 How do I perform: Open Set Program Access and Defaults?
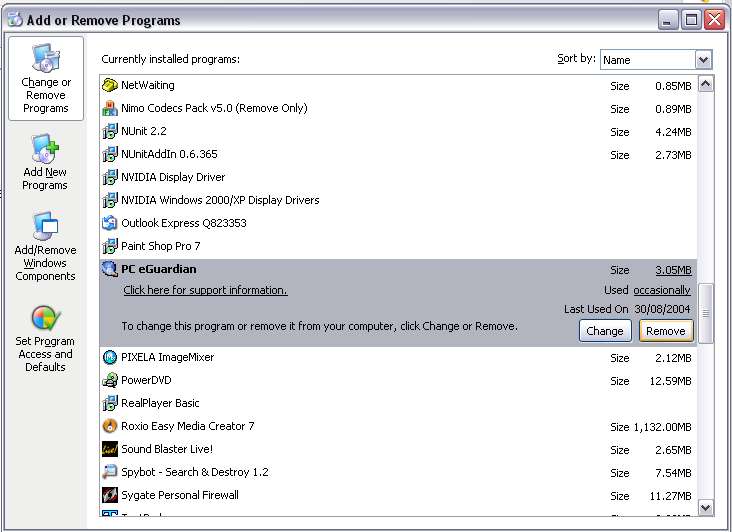(45, 338)
